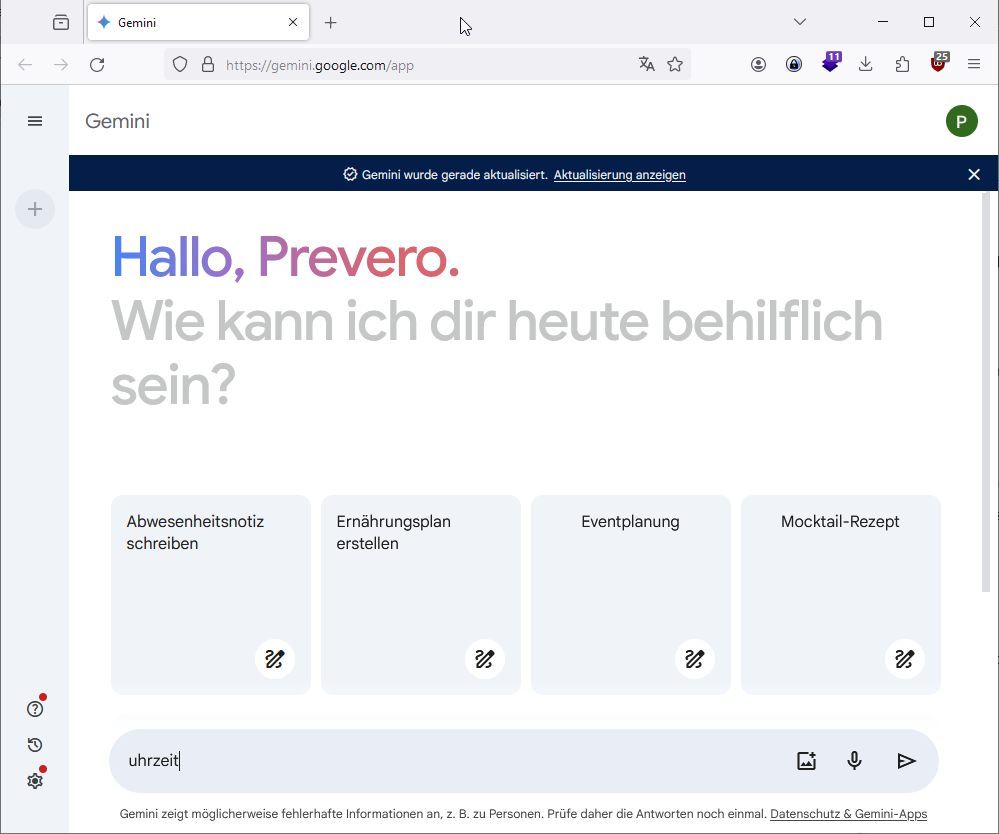Dismiss the update notification banner
The image size is (999, 834).
pos(974,175)
